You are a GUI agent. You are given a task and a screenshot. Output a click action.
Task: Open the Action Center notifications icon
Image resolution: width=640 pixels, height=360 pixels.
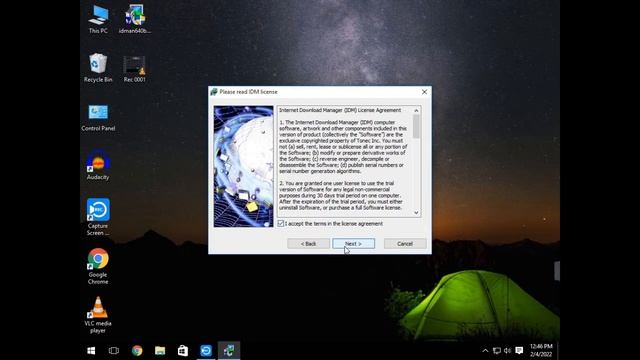click(x=519, y=351)
